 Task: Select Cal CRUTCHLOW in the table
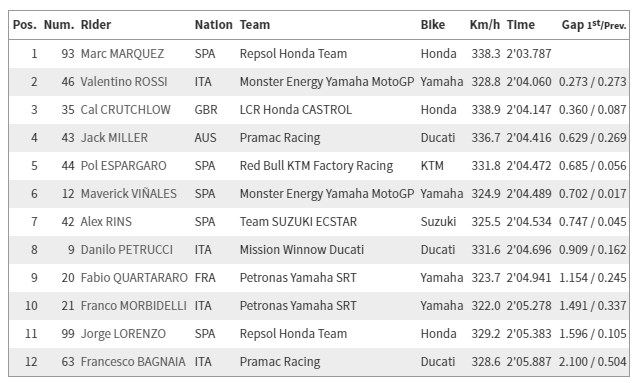pos(125,110)
